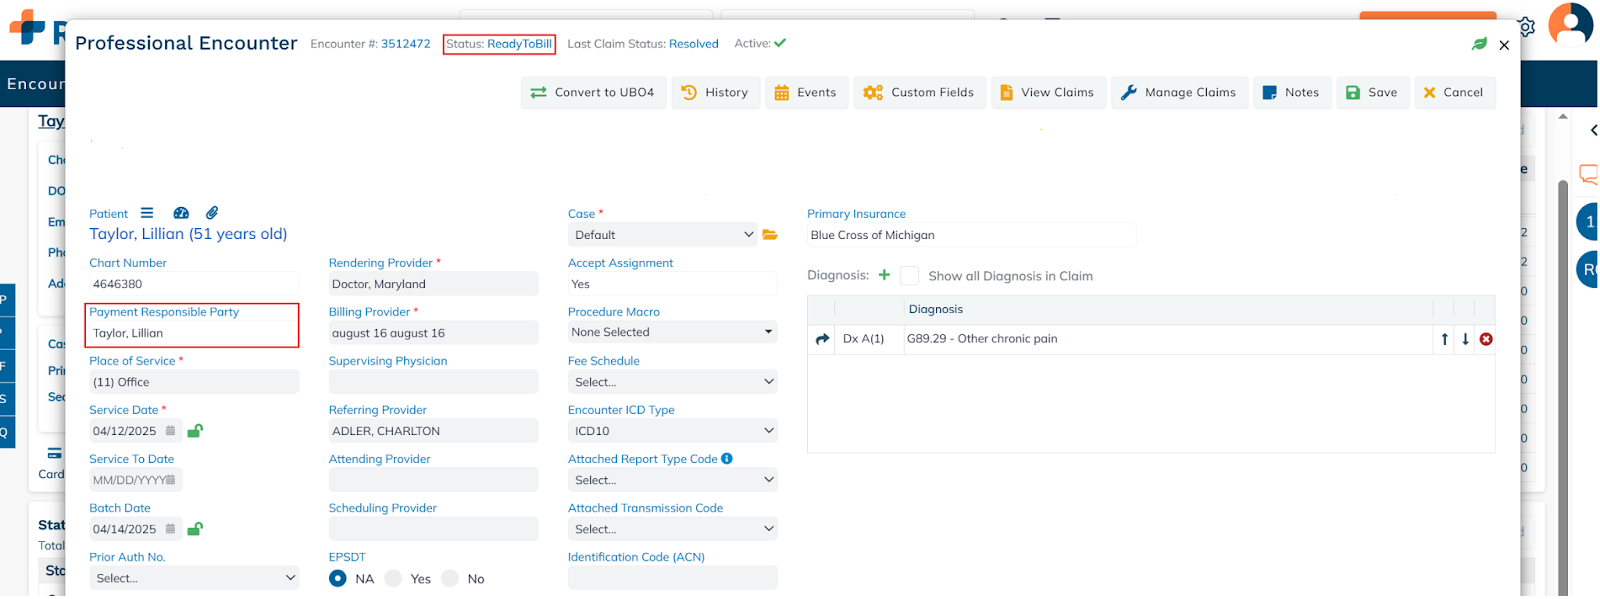
Task: Expand the Procedure Macro dropdown
Action: click(x=672, y=332)
